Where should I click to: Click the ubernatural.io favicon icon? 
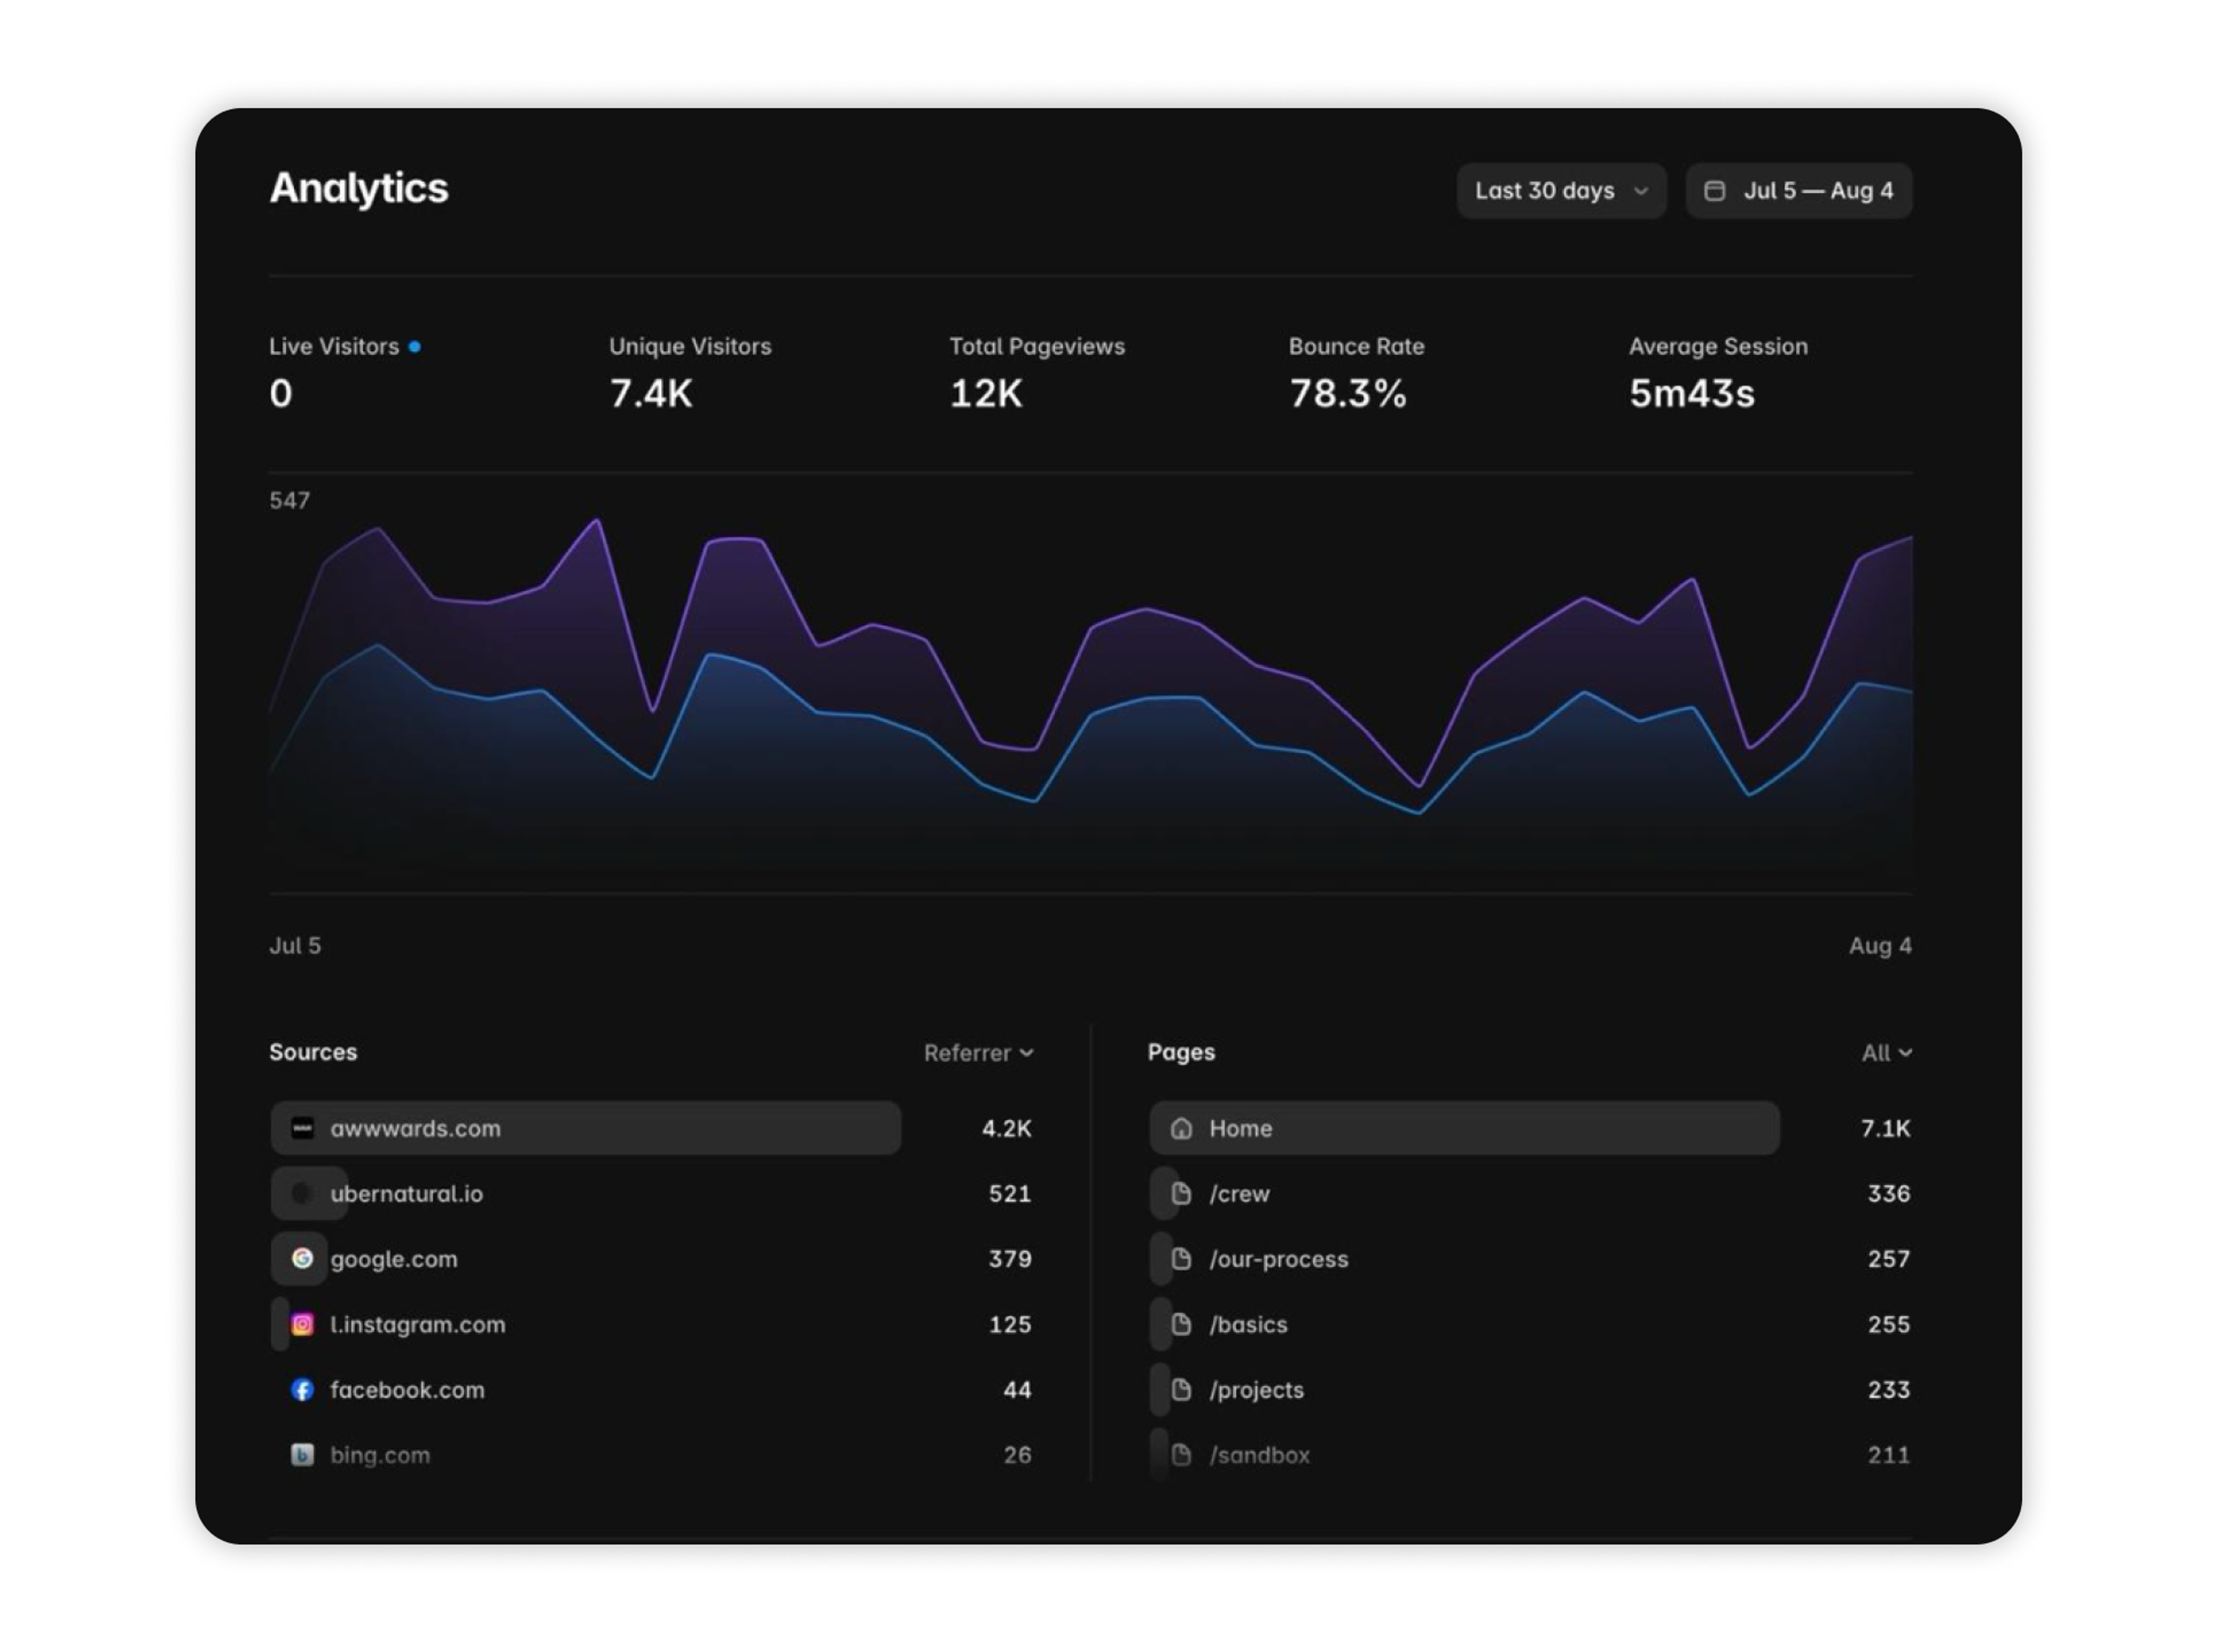click(x=302, y=1193)
